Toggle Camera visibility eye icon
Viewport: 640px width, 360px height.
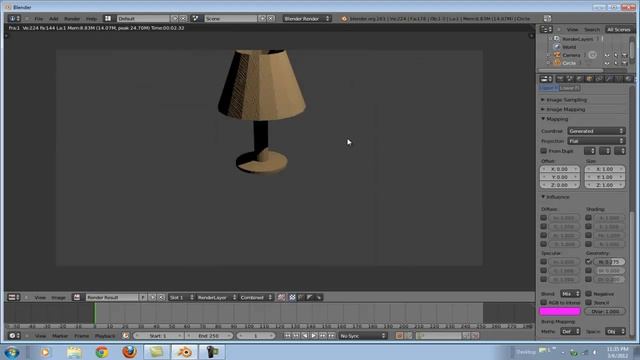pyautogui.click(x=607, y=55)
